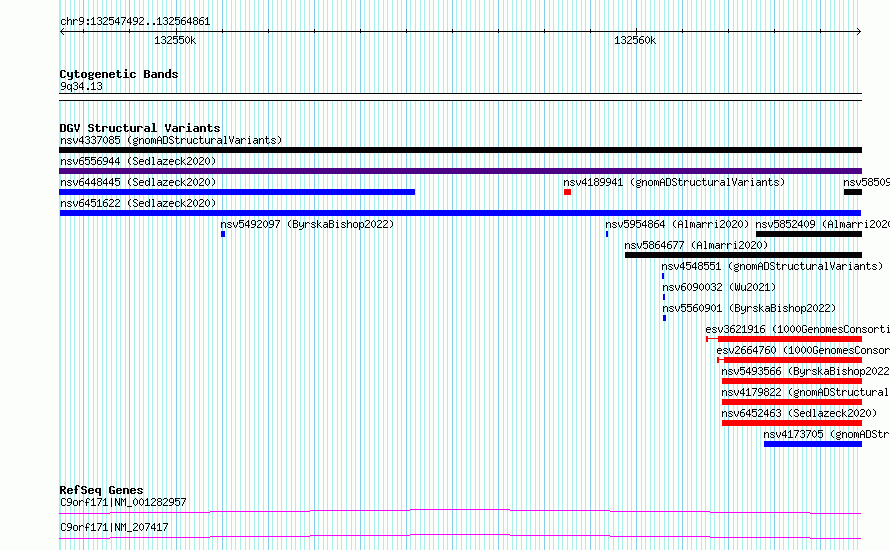The height and width of the screenshot is (550, 890).
Task: Click the ruler's left arrow end
Action: [62, 32]
